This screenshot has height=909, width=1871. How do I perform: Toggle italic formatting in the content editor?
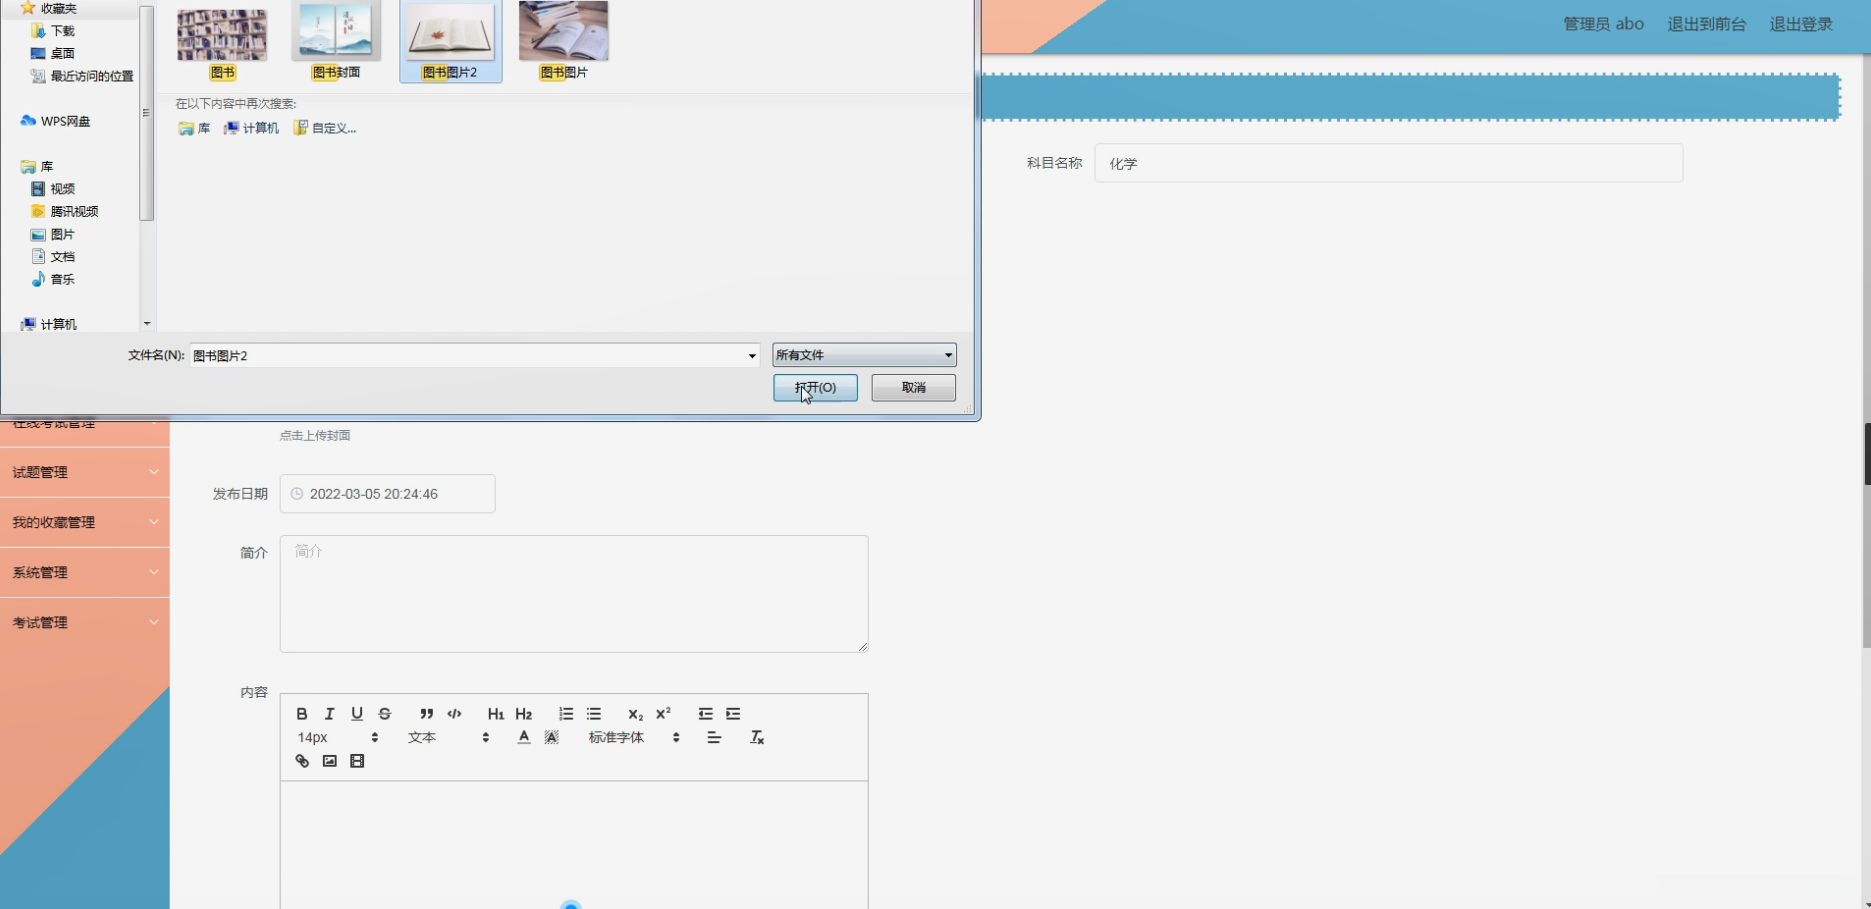(329, 714)
